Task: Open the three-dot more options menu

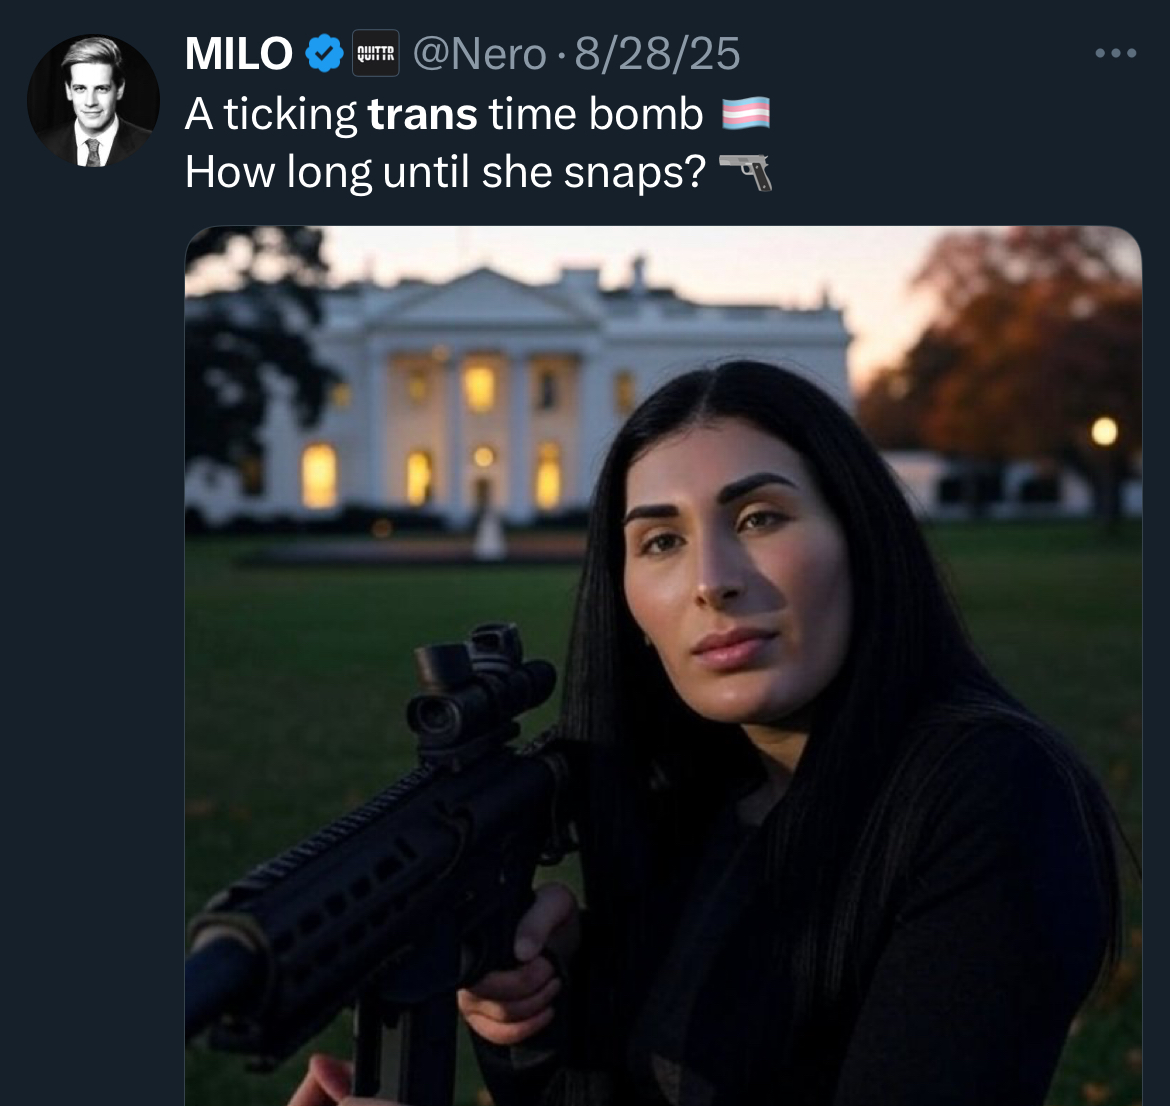Action: click(1116, 53)
